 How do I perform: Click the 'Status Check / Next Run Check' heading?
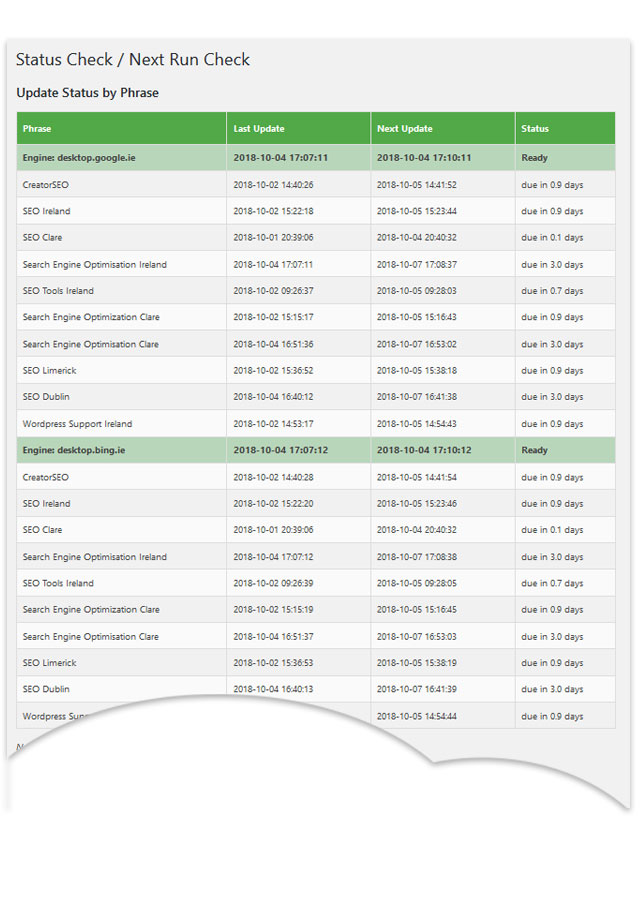(133, 60)
